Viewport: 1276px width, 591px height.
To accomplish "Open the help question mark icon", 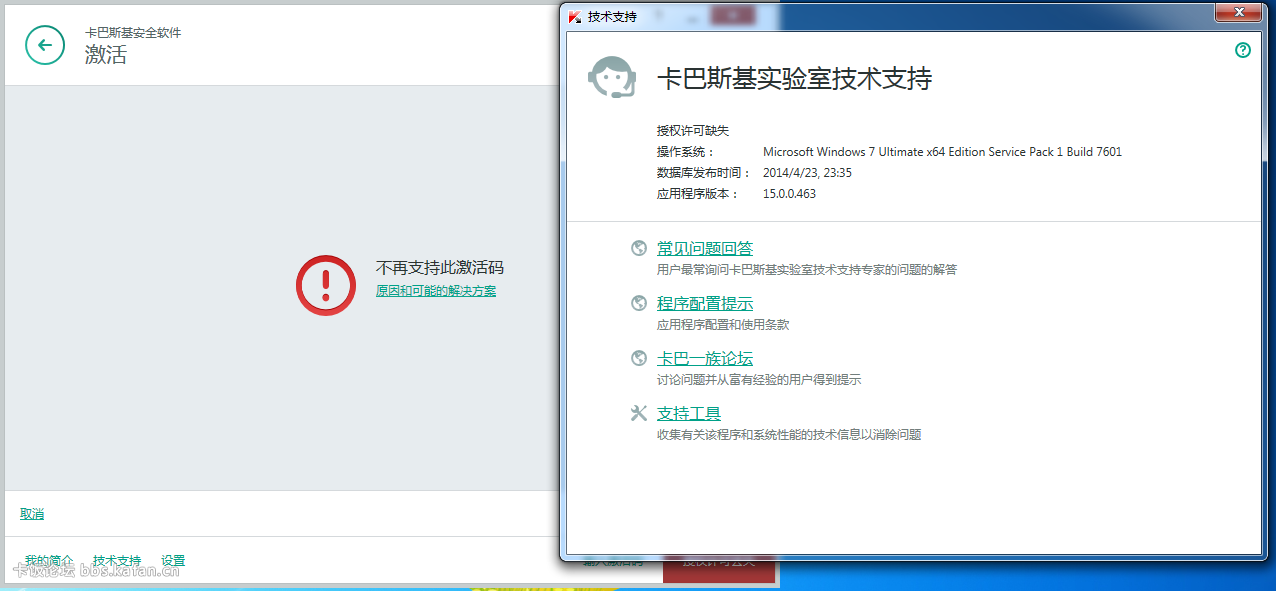I will (1243, 50).
